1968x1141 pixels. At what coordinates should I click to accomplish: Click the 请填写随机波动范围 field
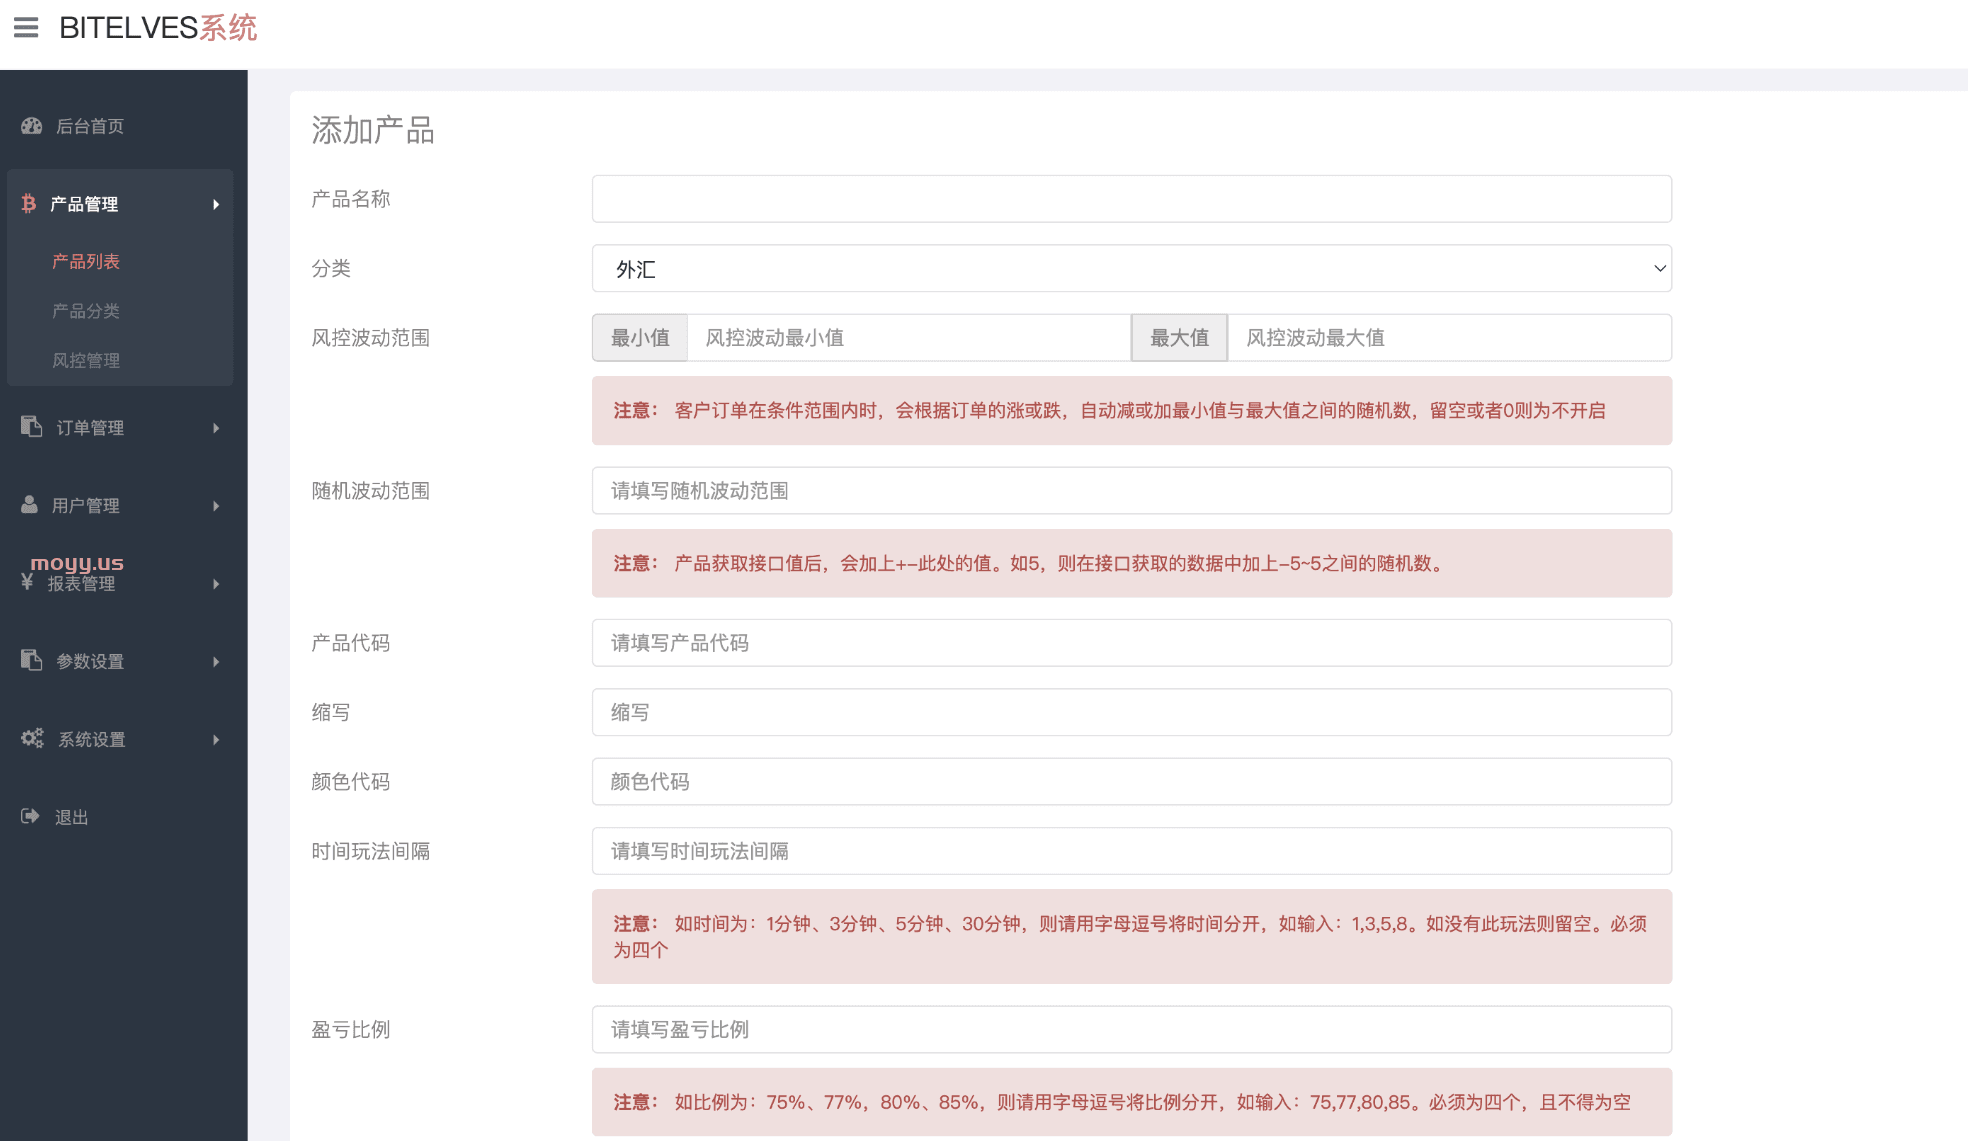(x=1132, y=491)
